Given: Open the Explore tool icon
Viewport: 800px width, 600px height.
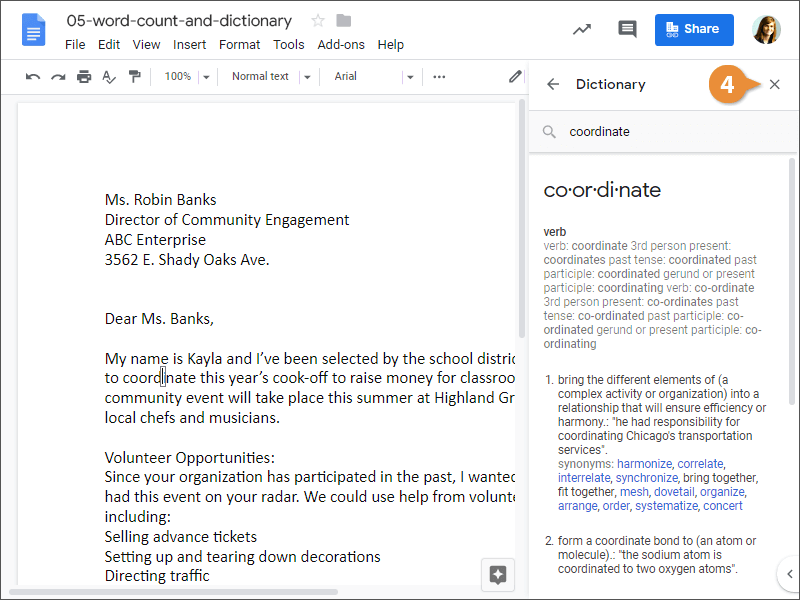Looking at the screenshot, I should coord(497,575).
